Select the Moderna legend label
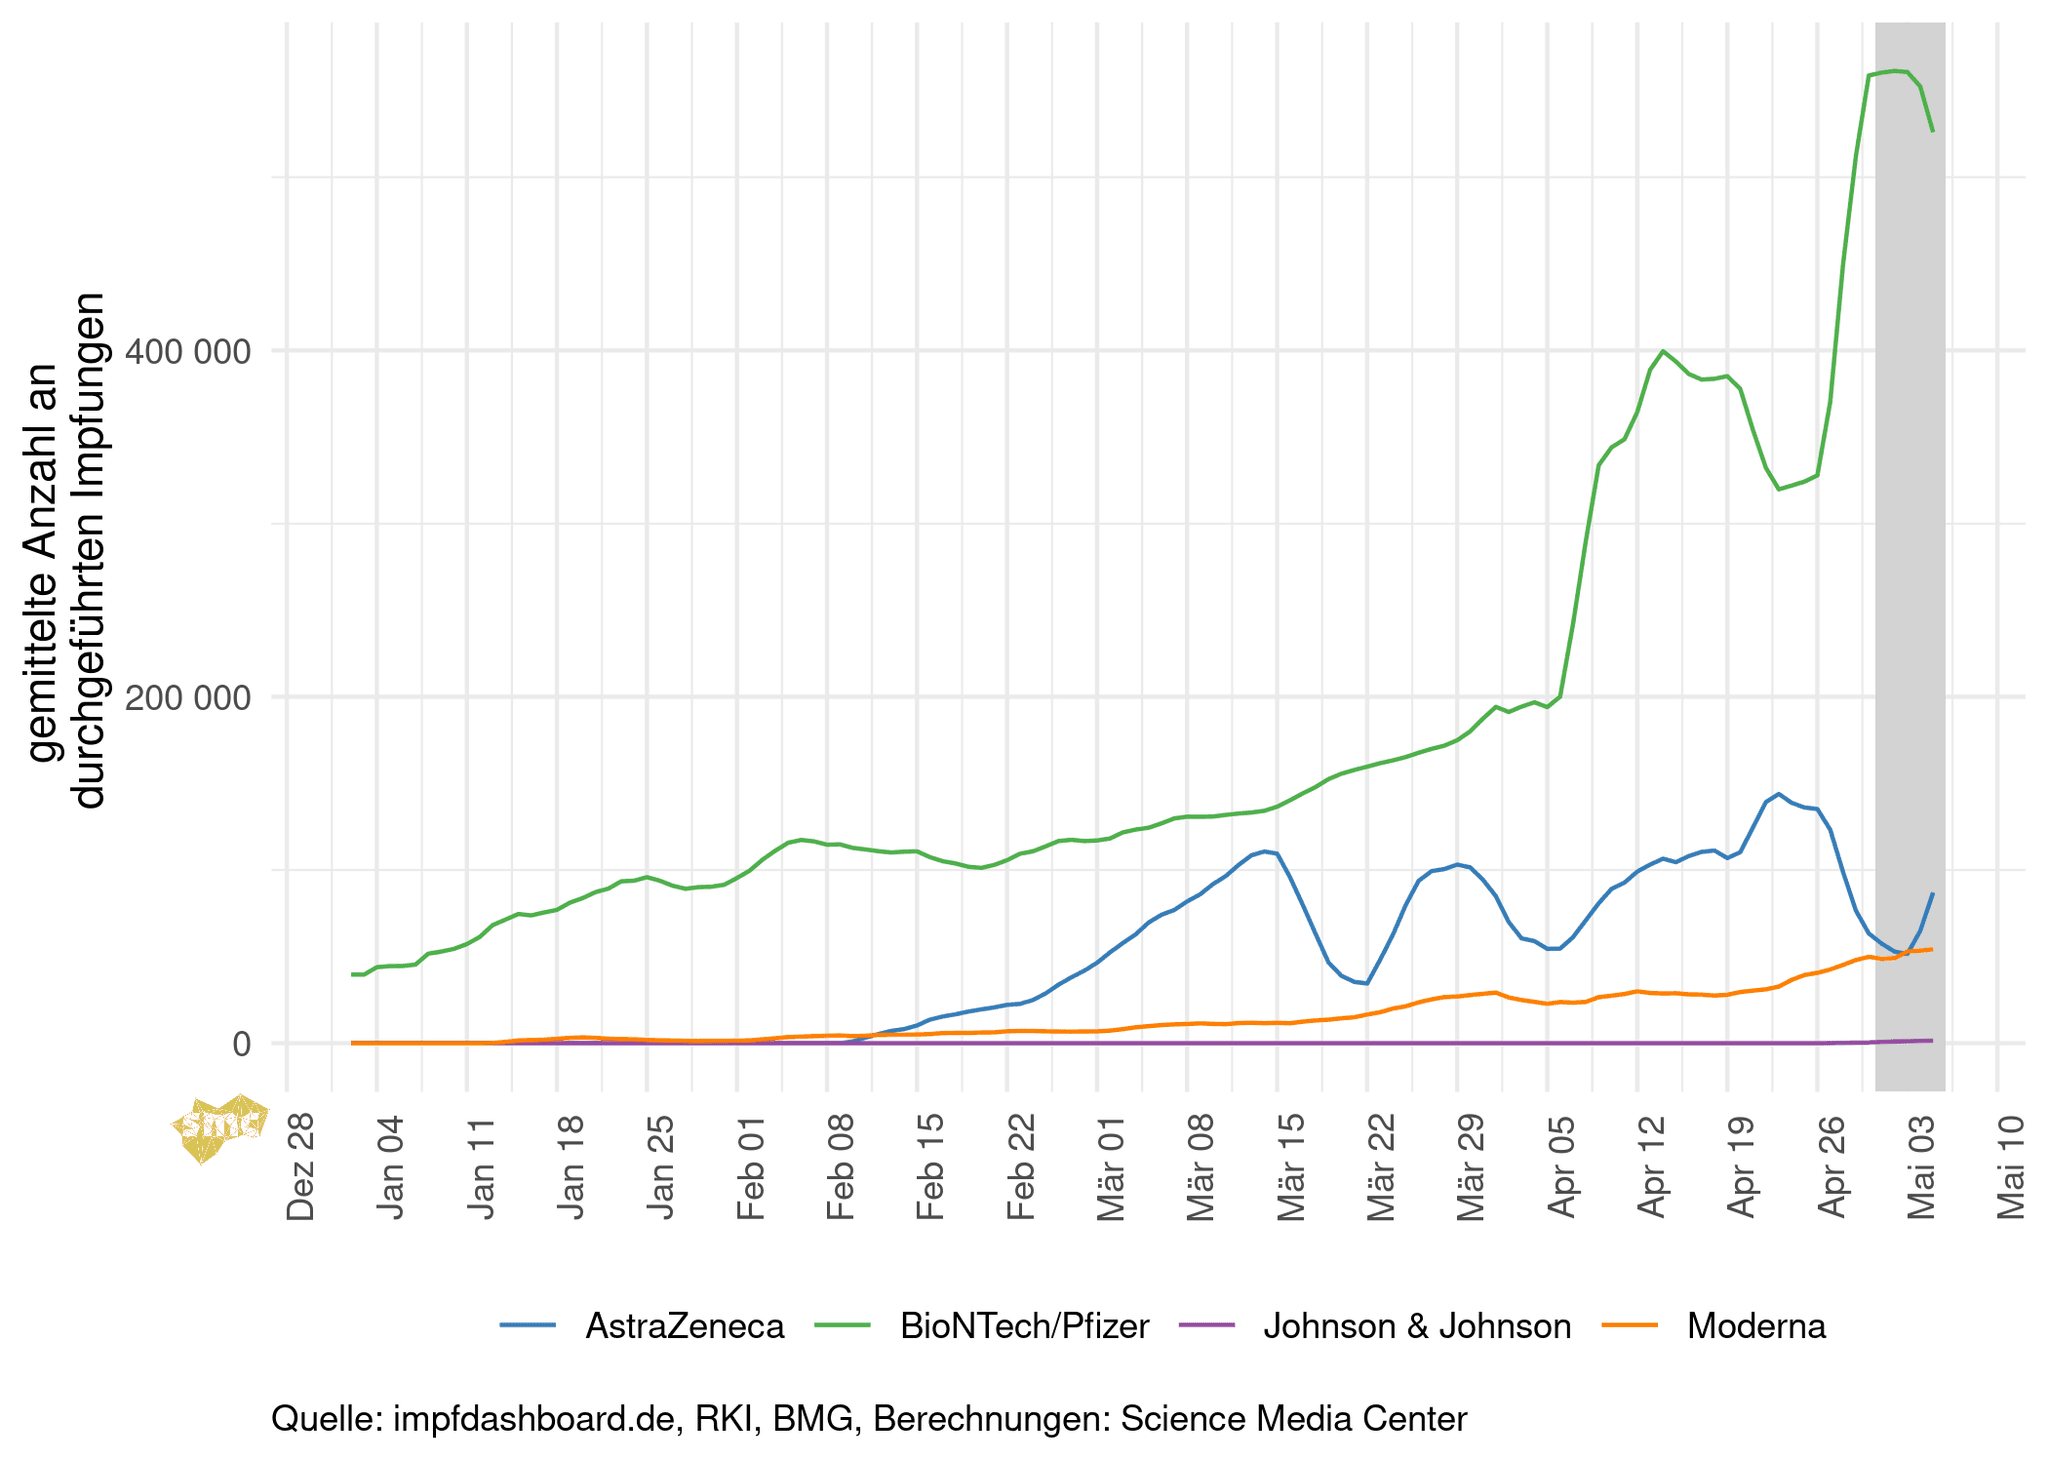The width and height of the screenshot is (2048, 1462). tap(1756, 1326)
